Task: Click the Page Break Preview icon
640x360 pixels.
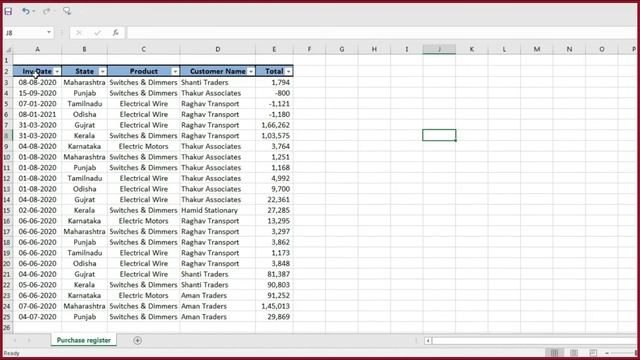Action: click(x=593, y=353)
